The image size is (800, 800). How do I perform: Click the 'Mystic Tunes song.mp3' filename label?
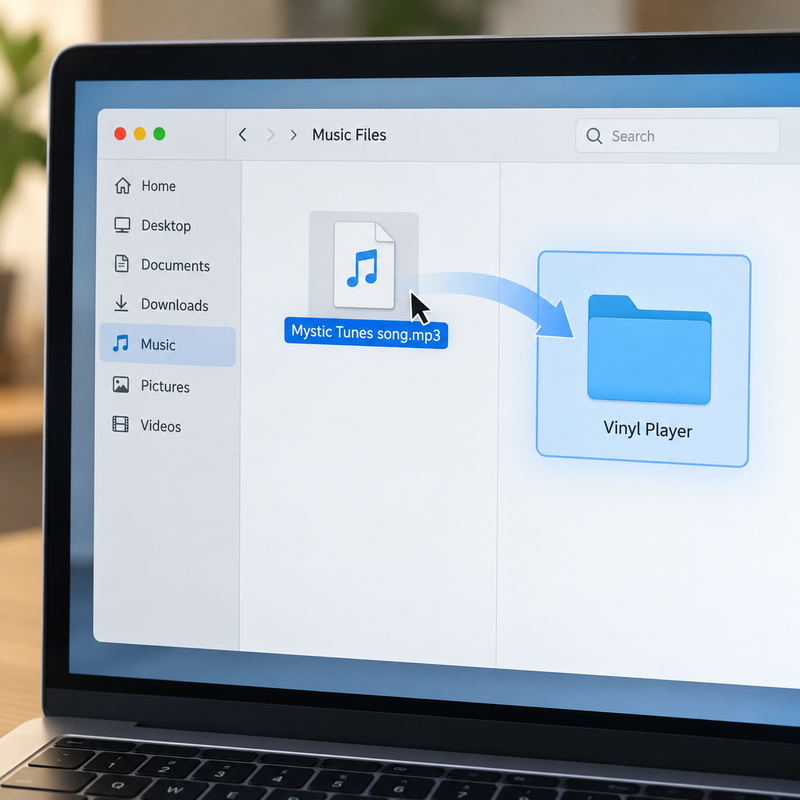[366, 333]
